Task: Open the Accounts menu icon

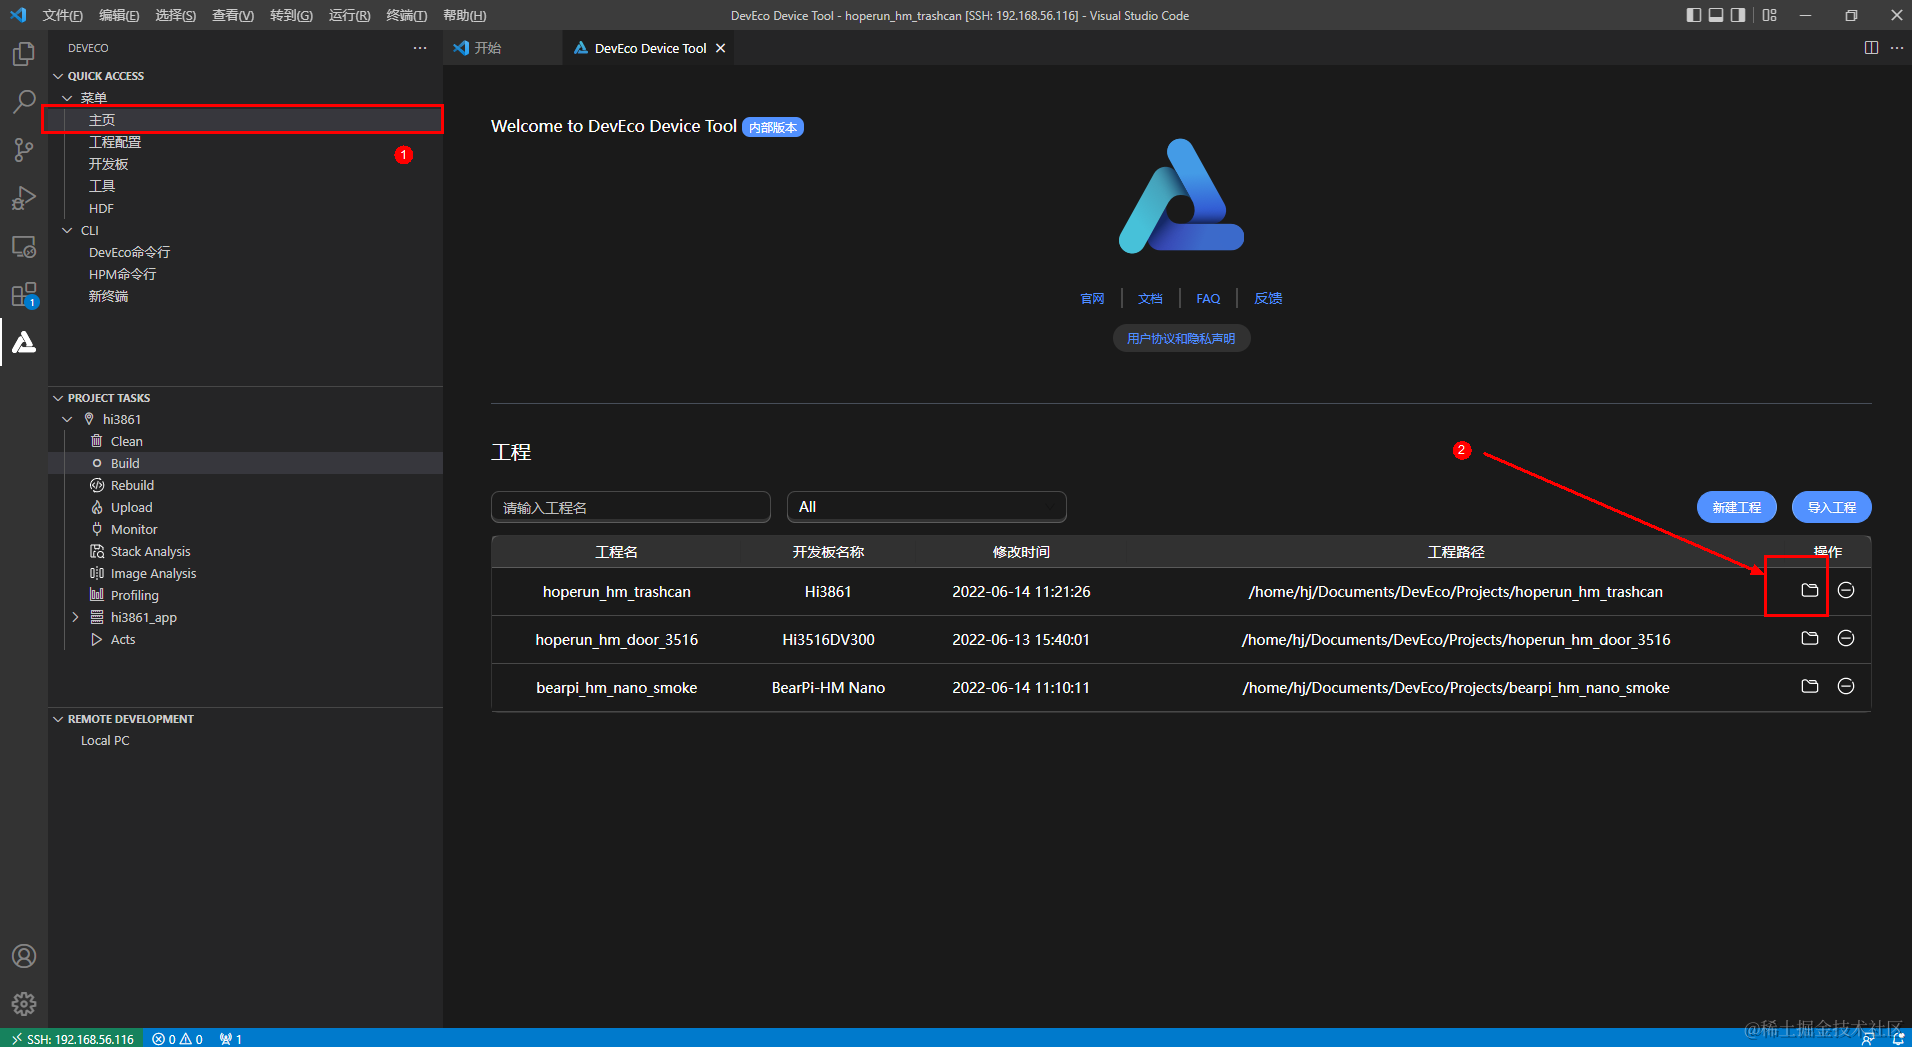Action: coord(24,956)
